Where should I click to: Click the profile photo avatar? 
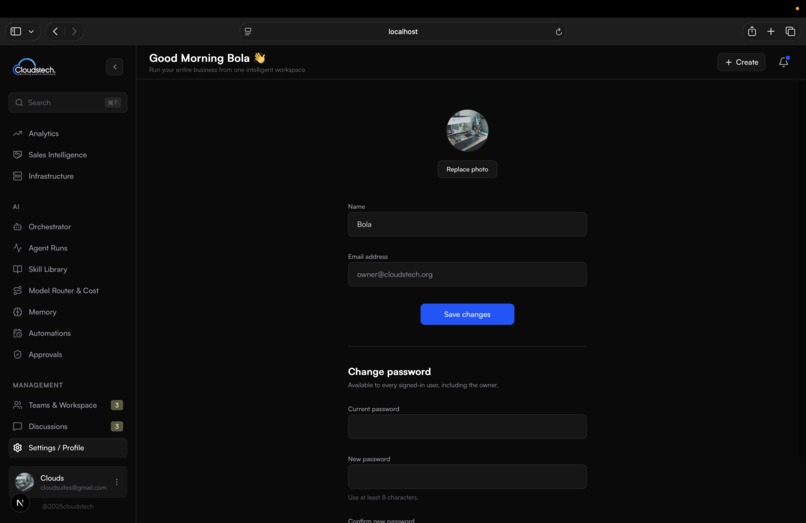pos(467,130)
